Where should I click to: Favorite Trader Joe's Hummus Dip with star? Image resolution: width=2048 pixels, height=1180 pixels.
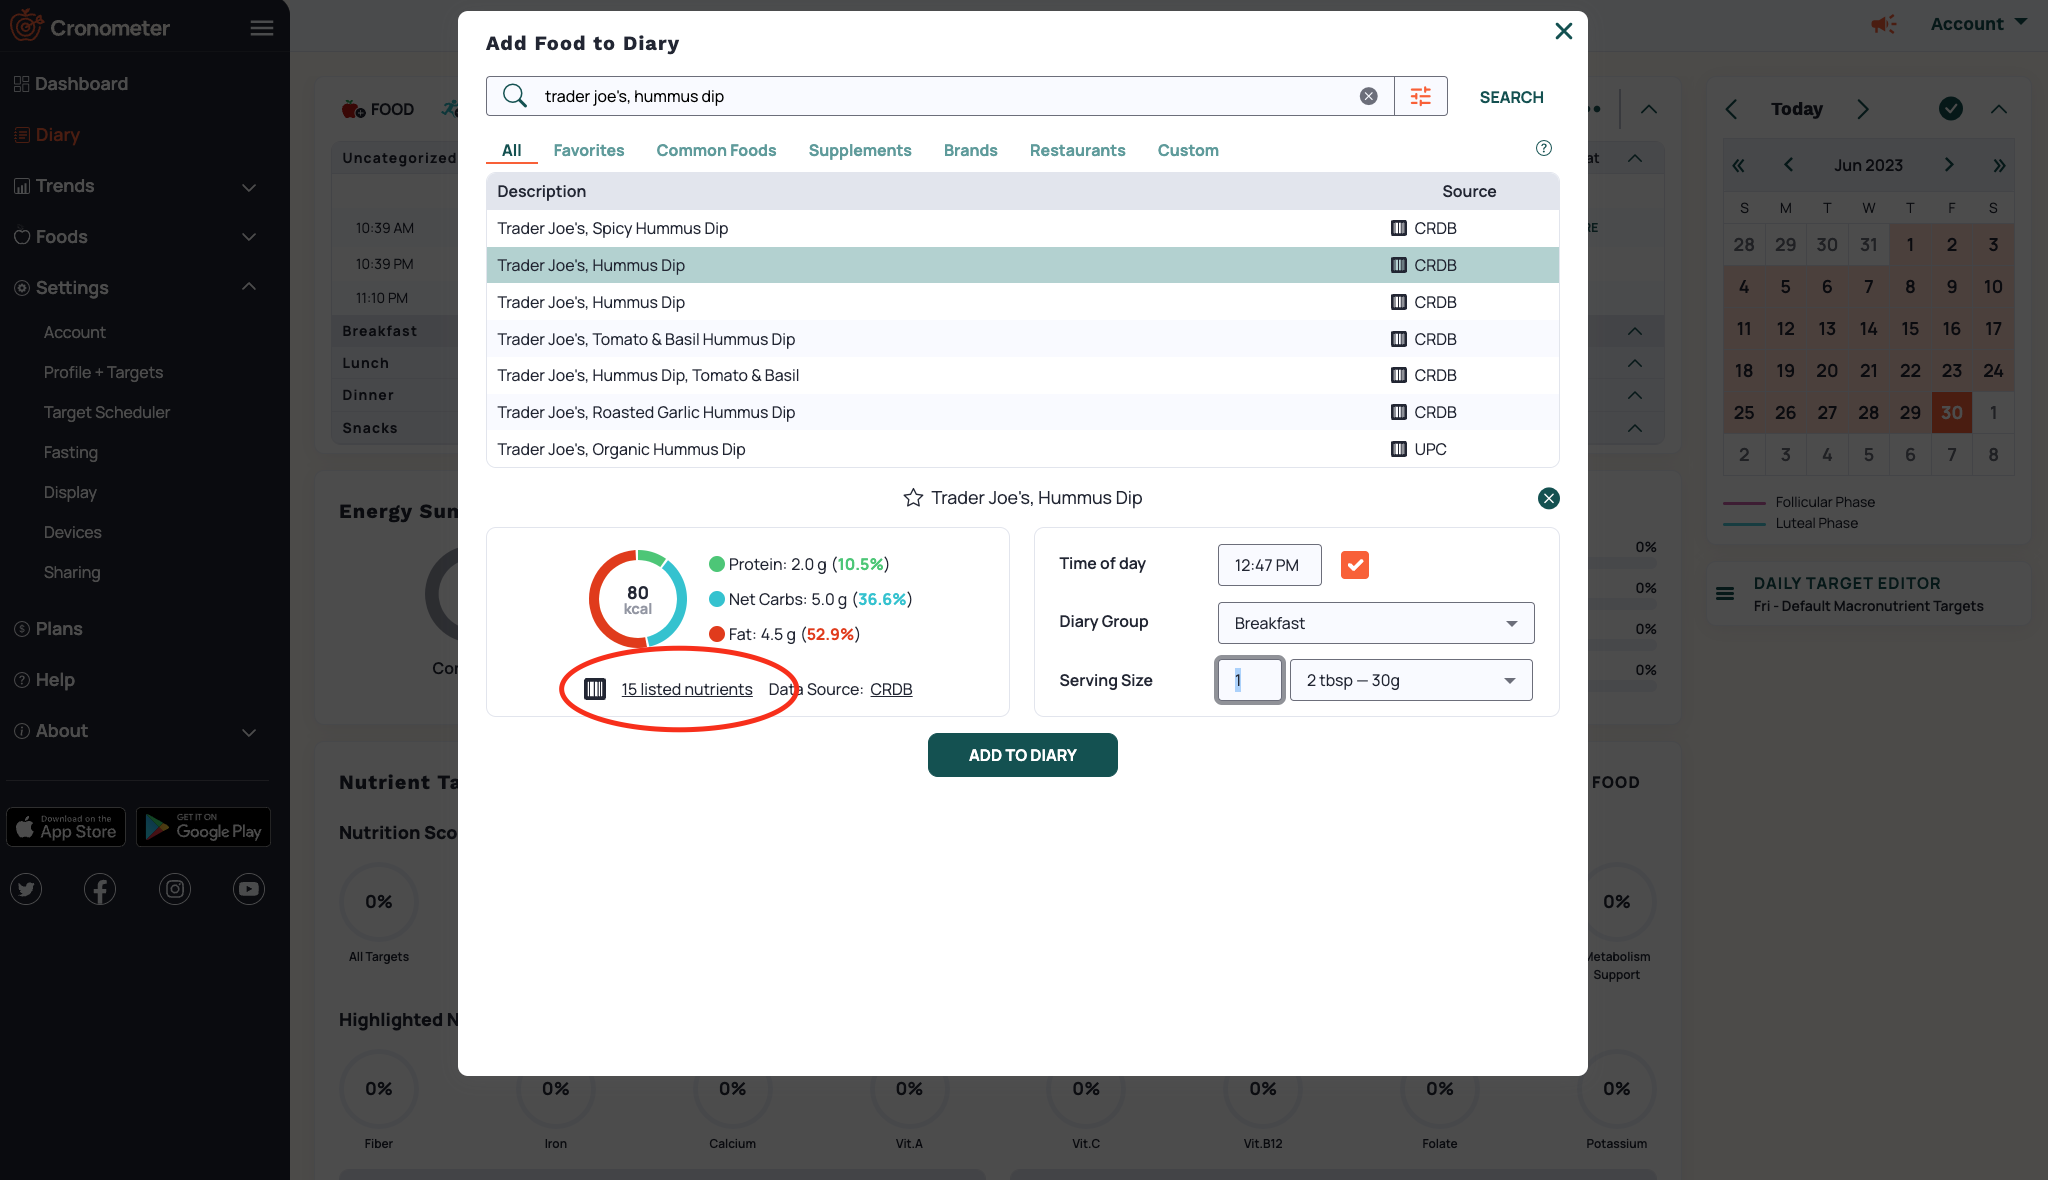[913, 498]
